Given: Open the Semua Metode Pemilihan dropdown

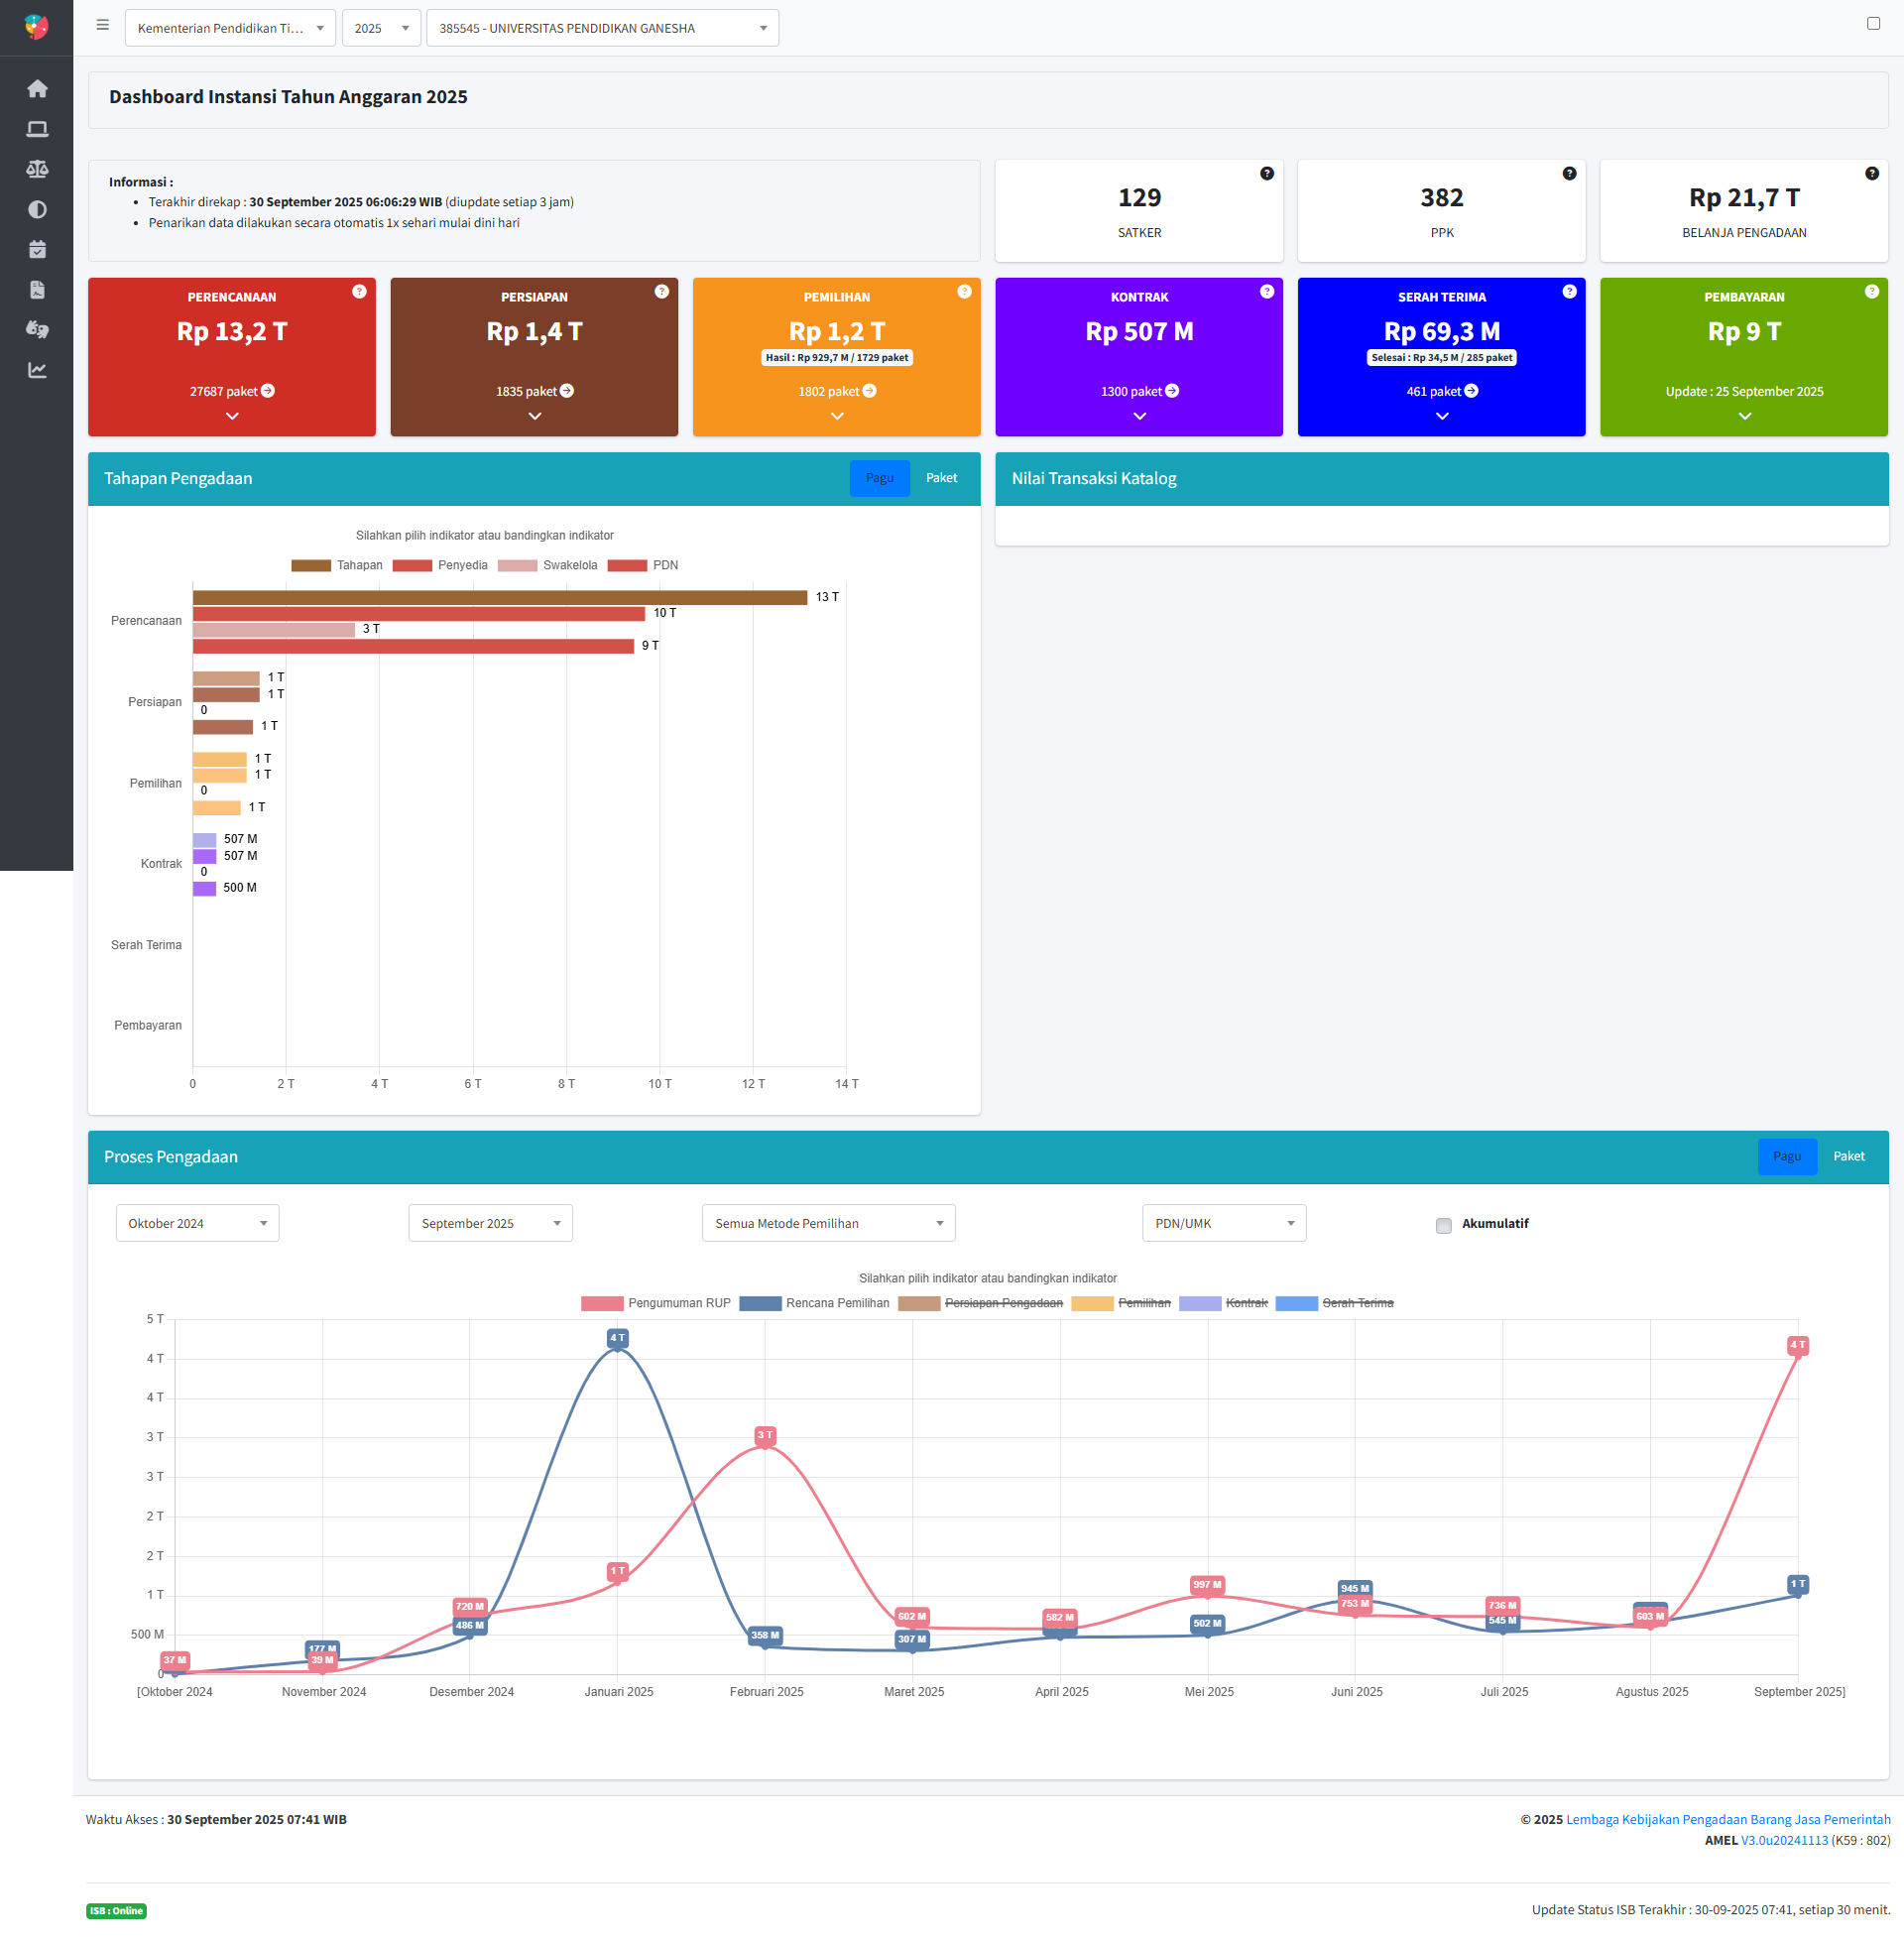Looking at the screenshot, I should 828,1223.
